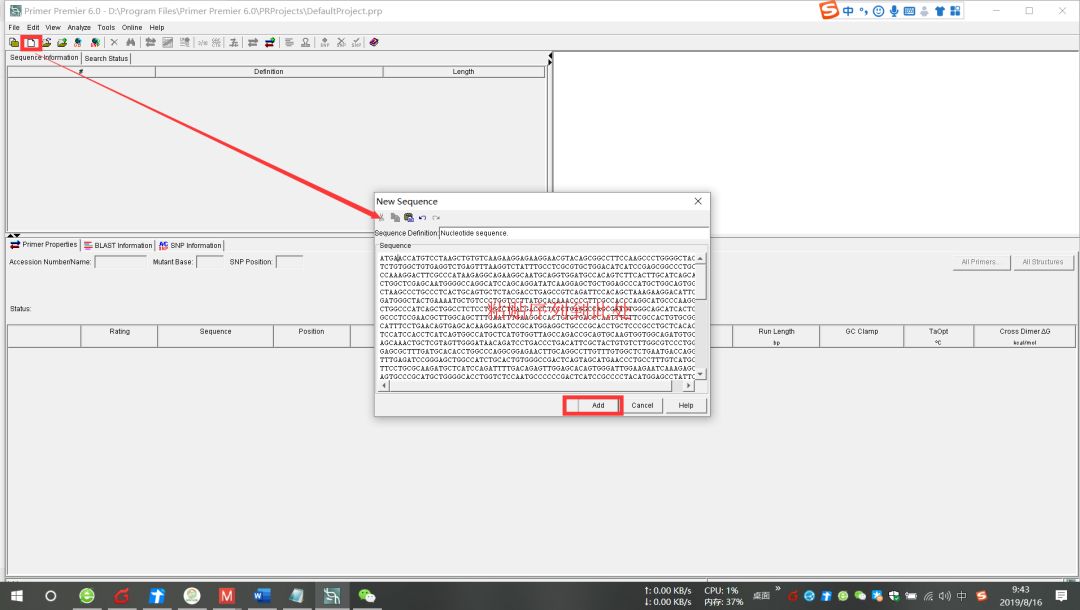Click the purple book toolbar icon
The height and width of the screenshot is (610, 1080).
[373, 43]
